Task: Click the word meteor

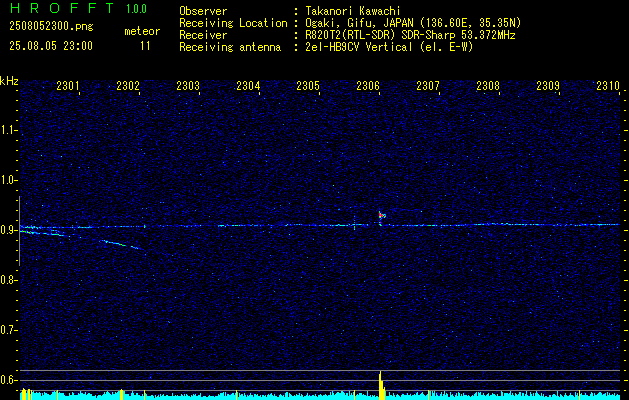Action: [x=142, y=31]
